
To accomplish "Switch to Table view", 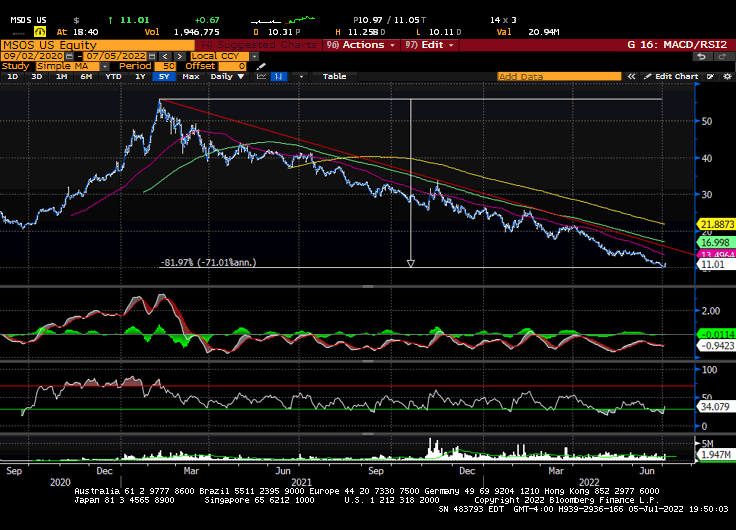I will click(x=334, y=77).
